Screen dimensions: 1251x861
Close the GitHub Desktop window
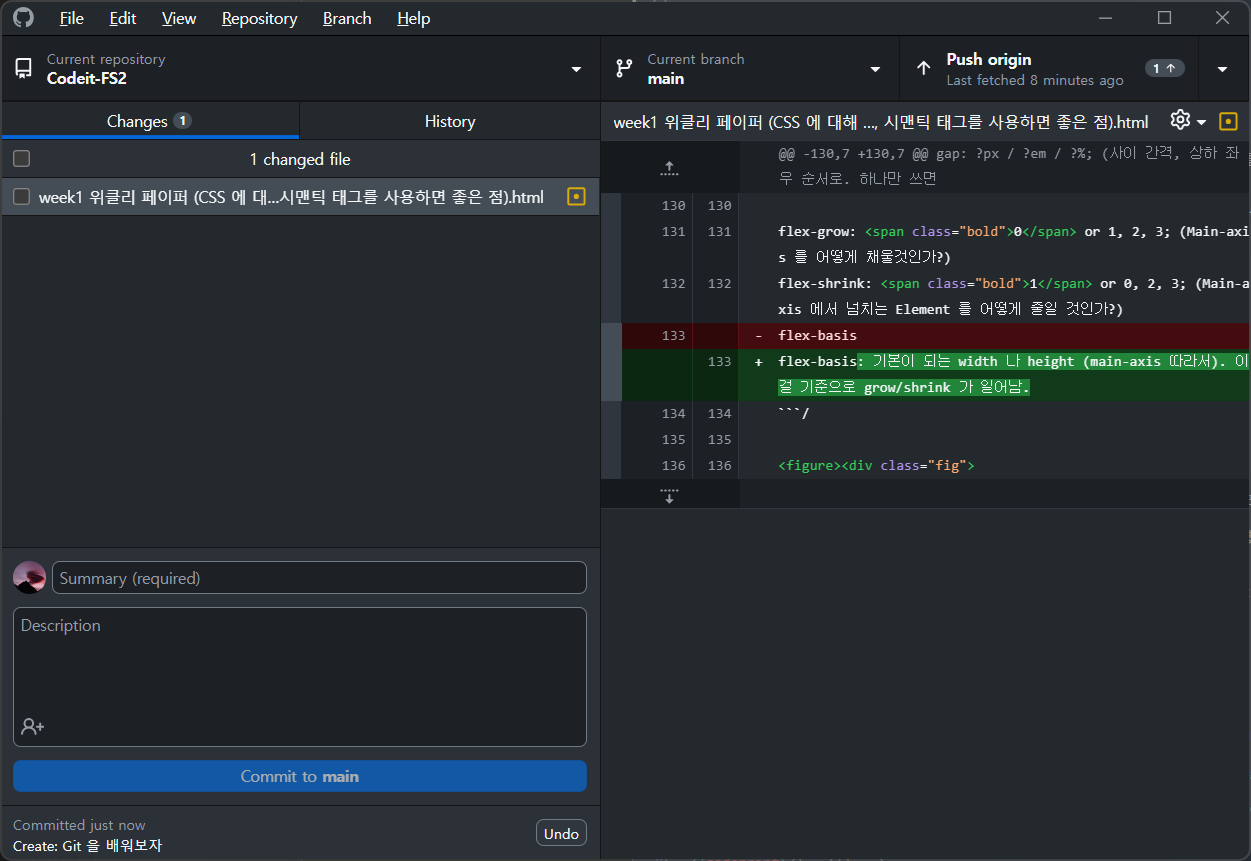[x=1222, y=18]
